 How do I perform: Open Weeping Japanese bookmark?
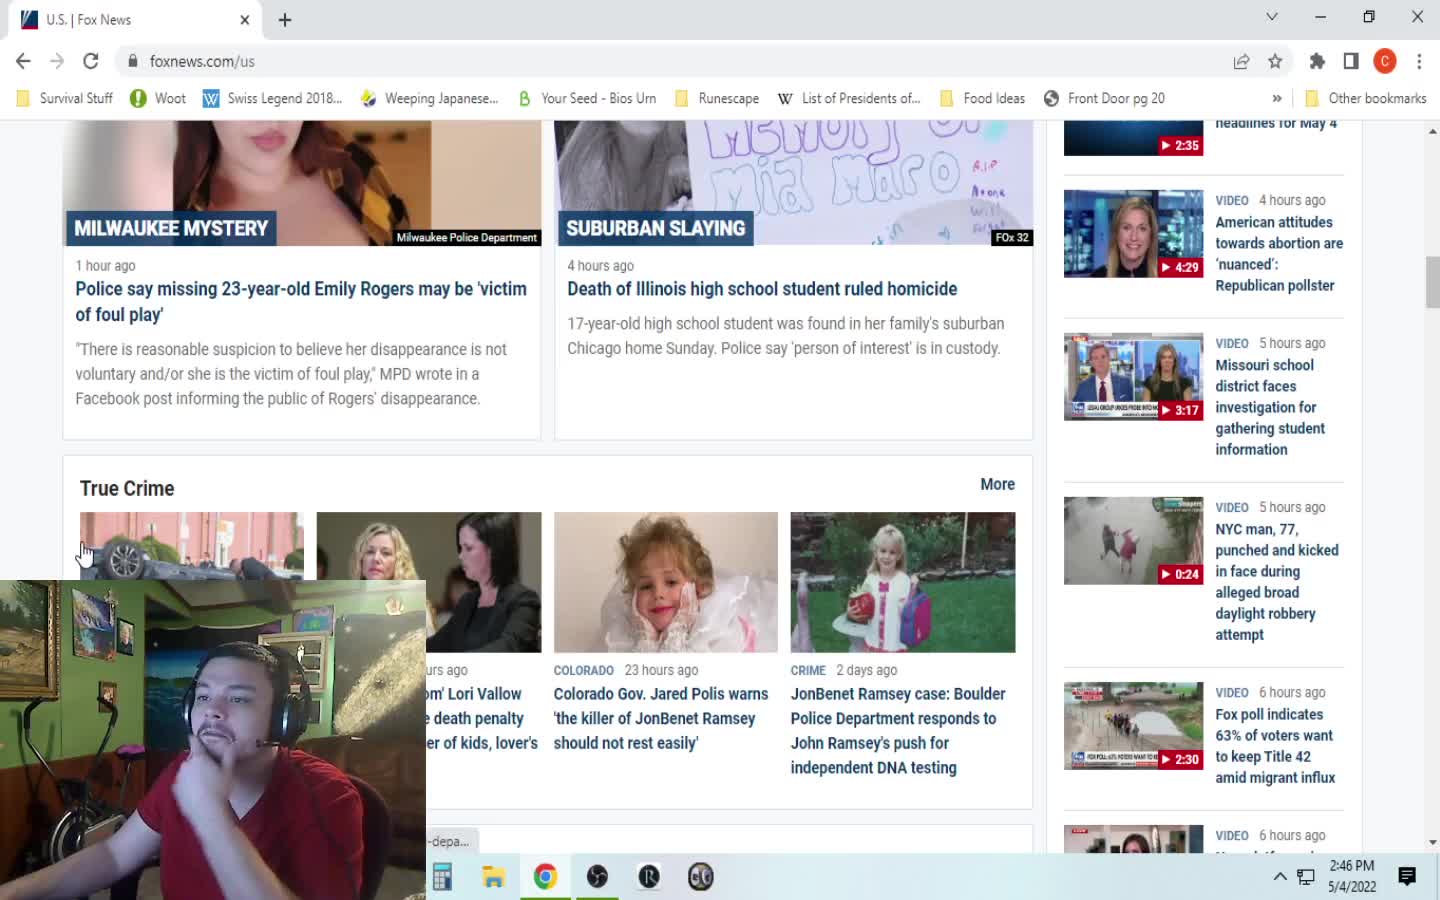point(429,98)
